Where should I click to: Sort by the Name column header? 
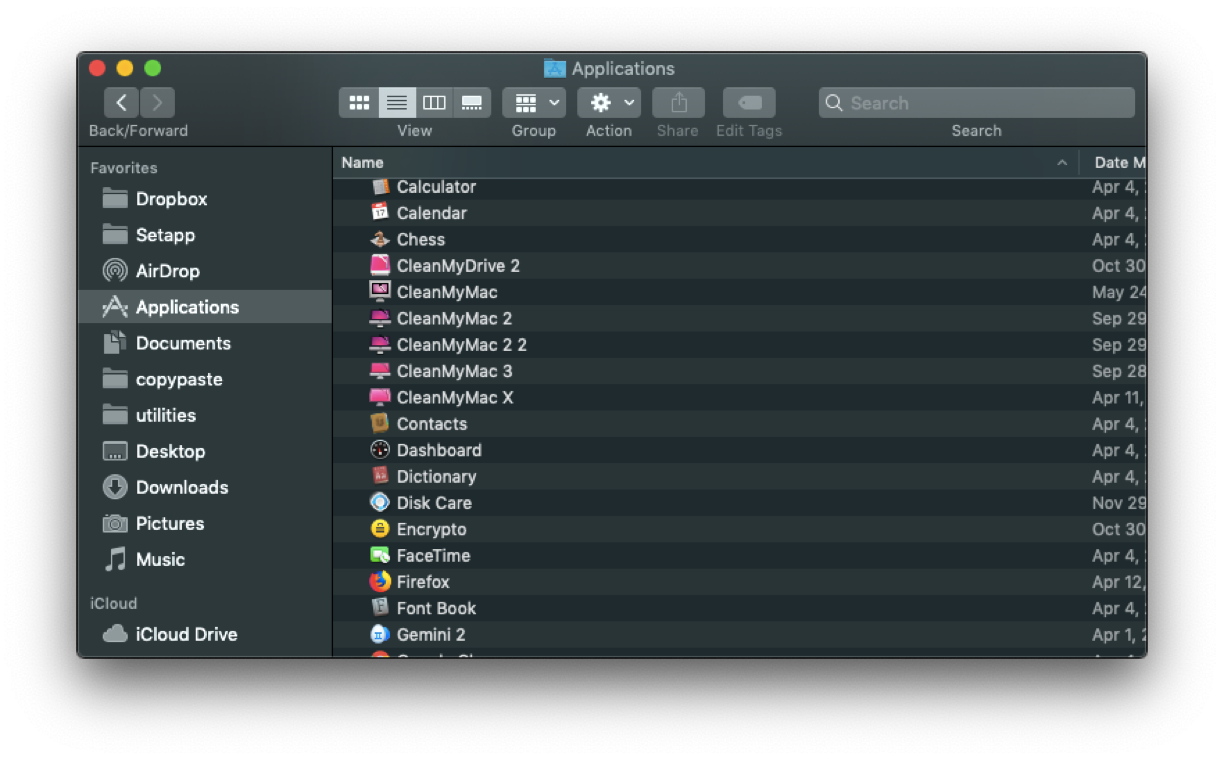[705, 162]
